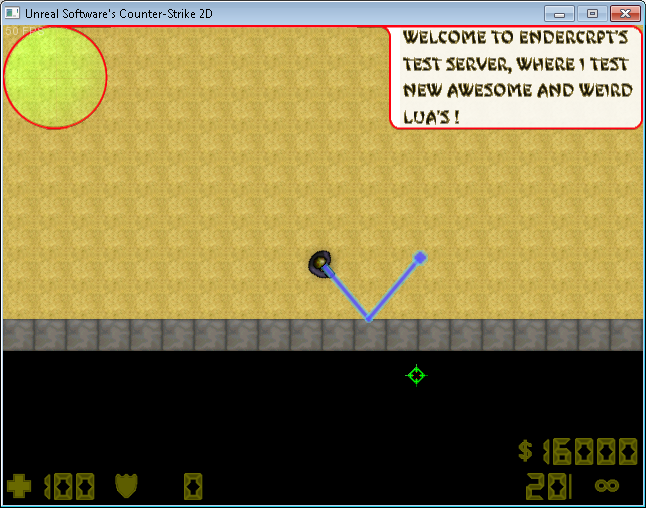Click the green crosshair cursor
646x508 pixels.
point(416,375)
